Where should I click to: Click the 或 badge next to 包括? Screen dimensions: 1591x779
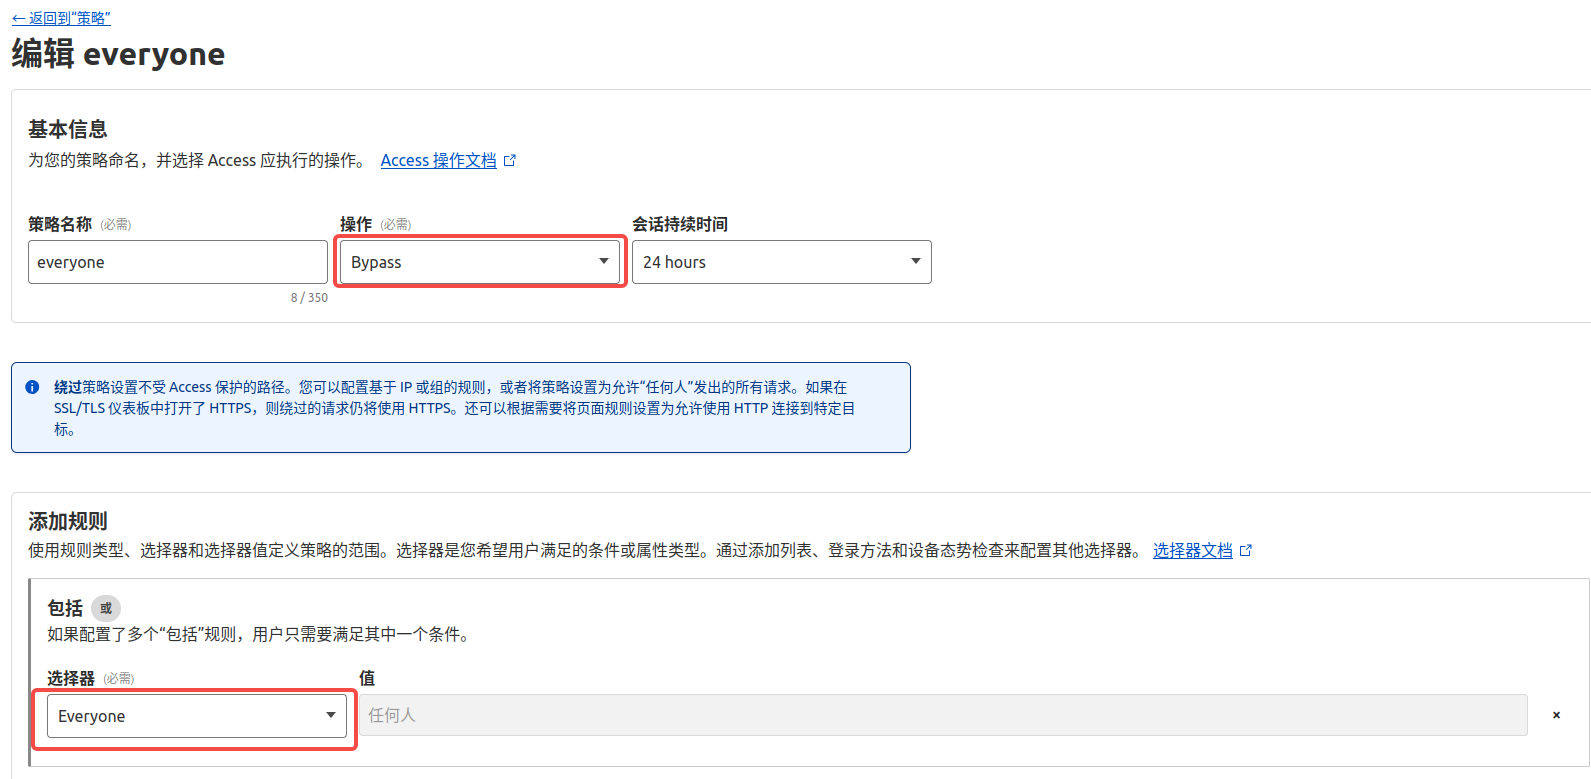point(106,608)
